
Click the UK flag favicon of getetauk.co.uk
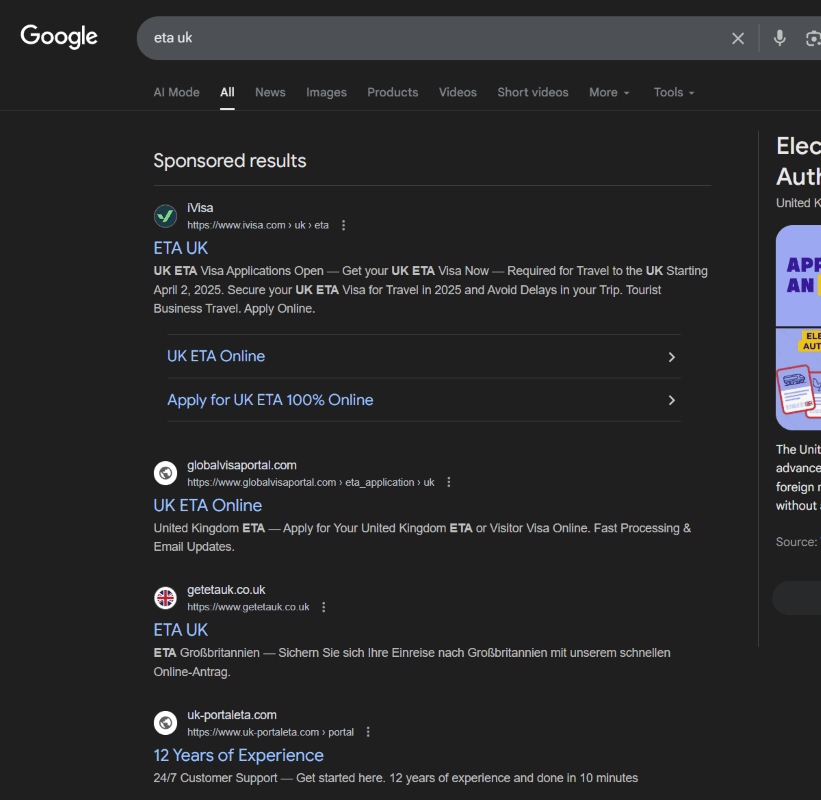coord(165,597)
